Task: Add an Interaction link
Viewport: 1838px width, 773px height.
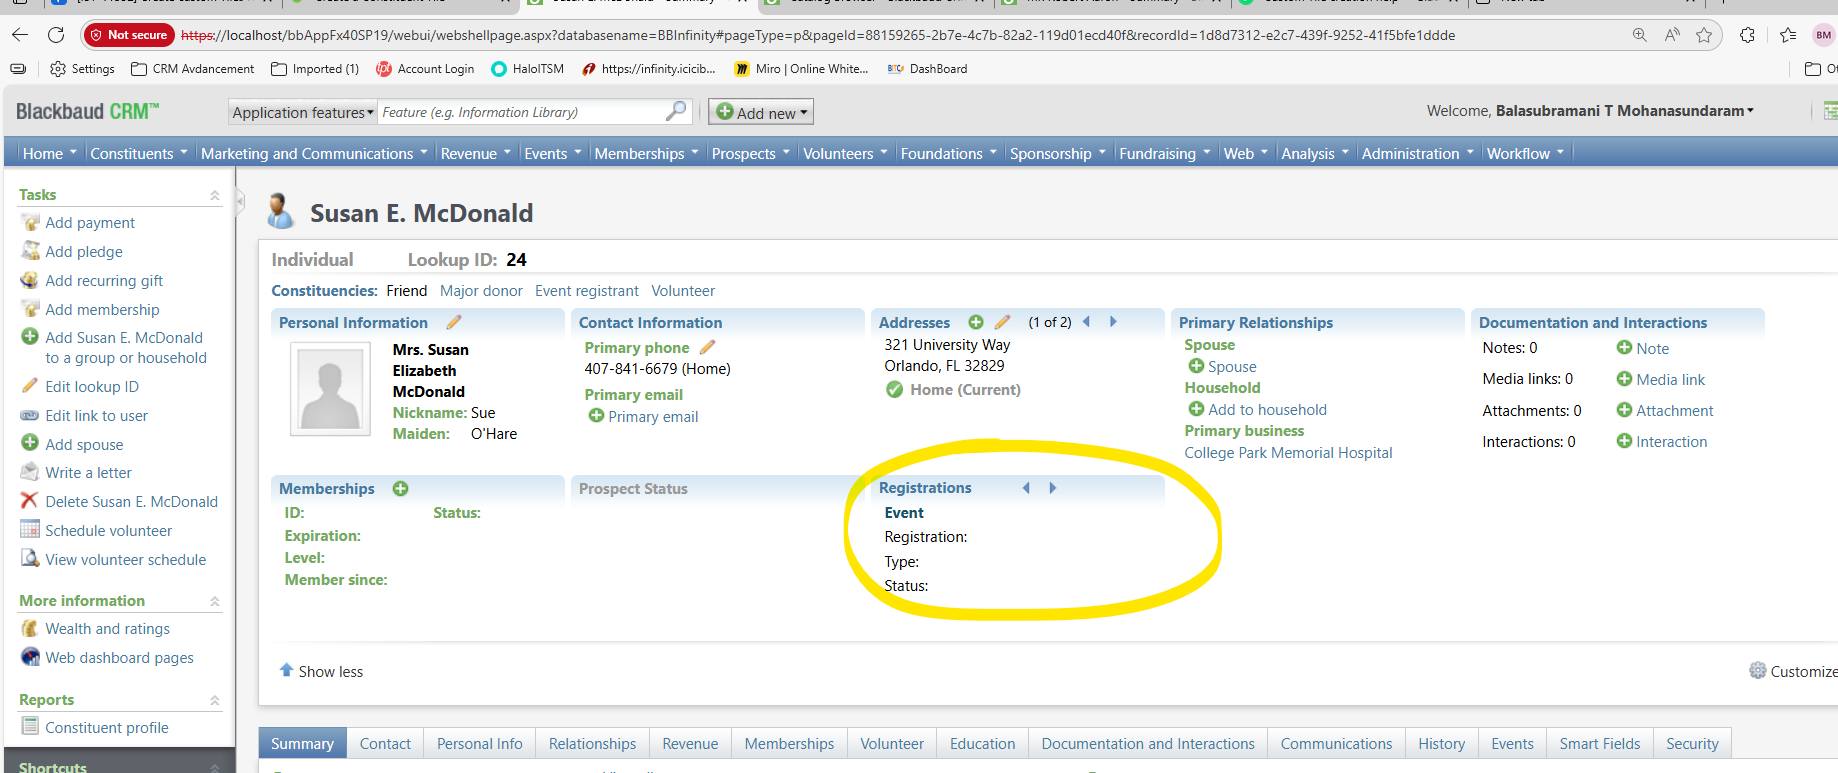Action: click(x=1671, y=442)
